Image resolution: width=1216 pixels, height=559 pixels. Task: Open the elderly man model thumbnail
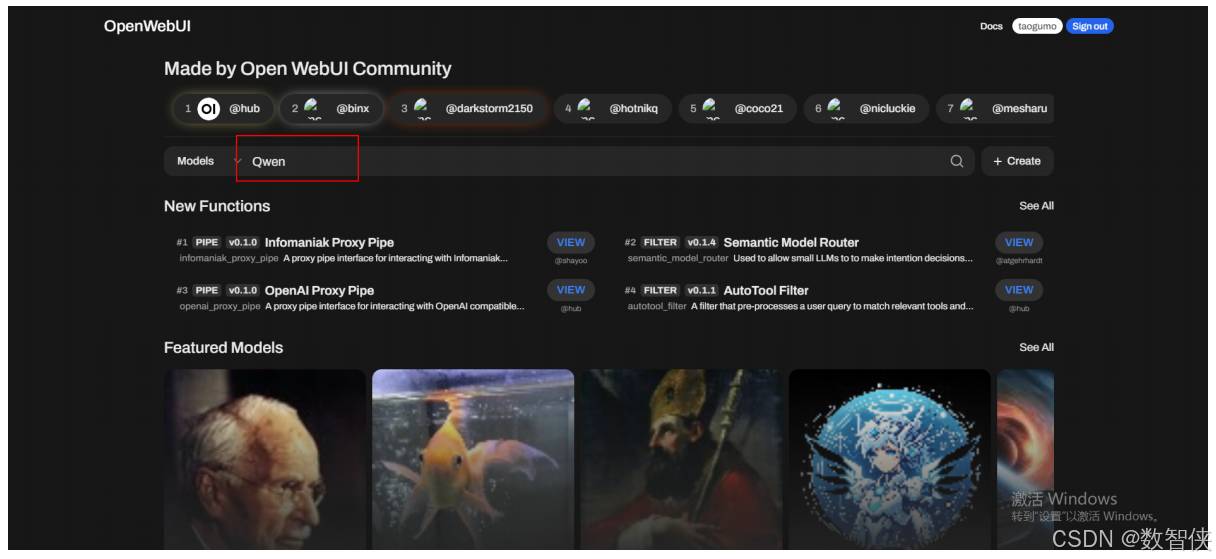coord(265,459)
